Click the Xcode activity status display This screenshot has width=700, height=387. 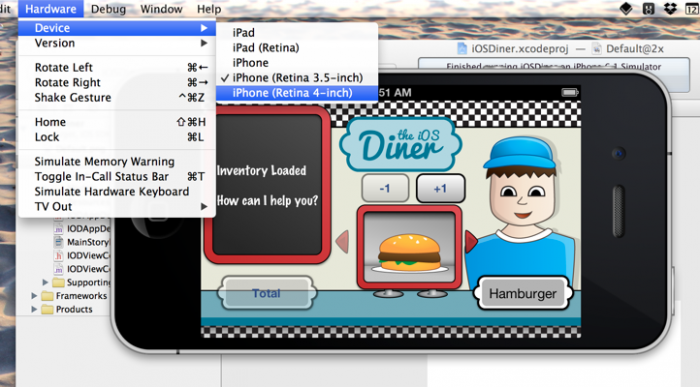pyautogui.click(x=554, y=74)
